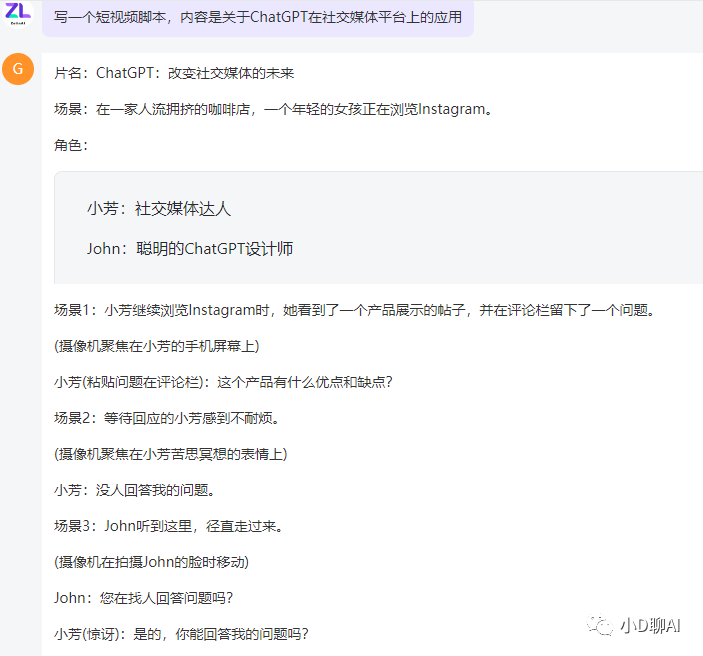
Task: Click the 场景1 paragraph about Instagram 帖子
Action: click(x=355, y=310)
